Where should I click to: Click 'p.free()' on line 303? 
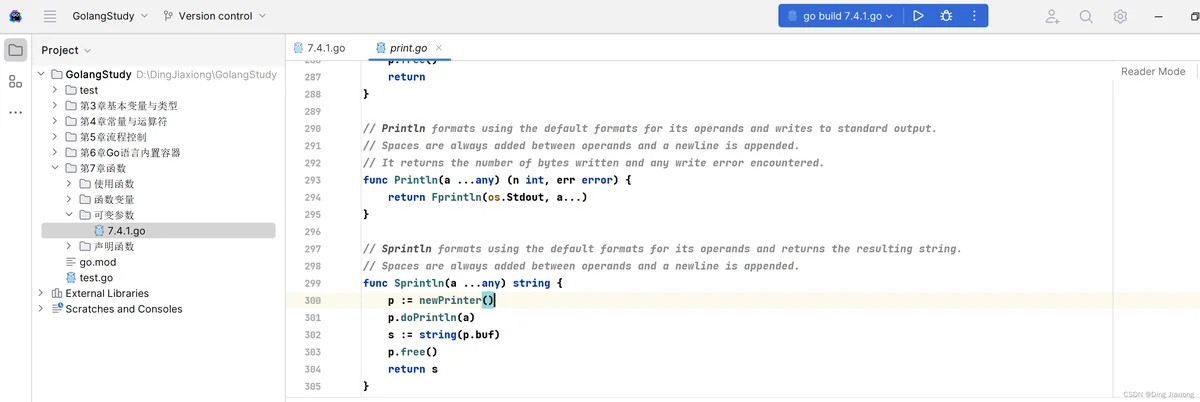[x=413, y=352]
